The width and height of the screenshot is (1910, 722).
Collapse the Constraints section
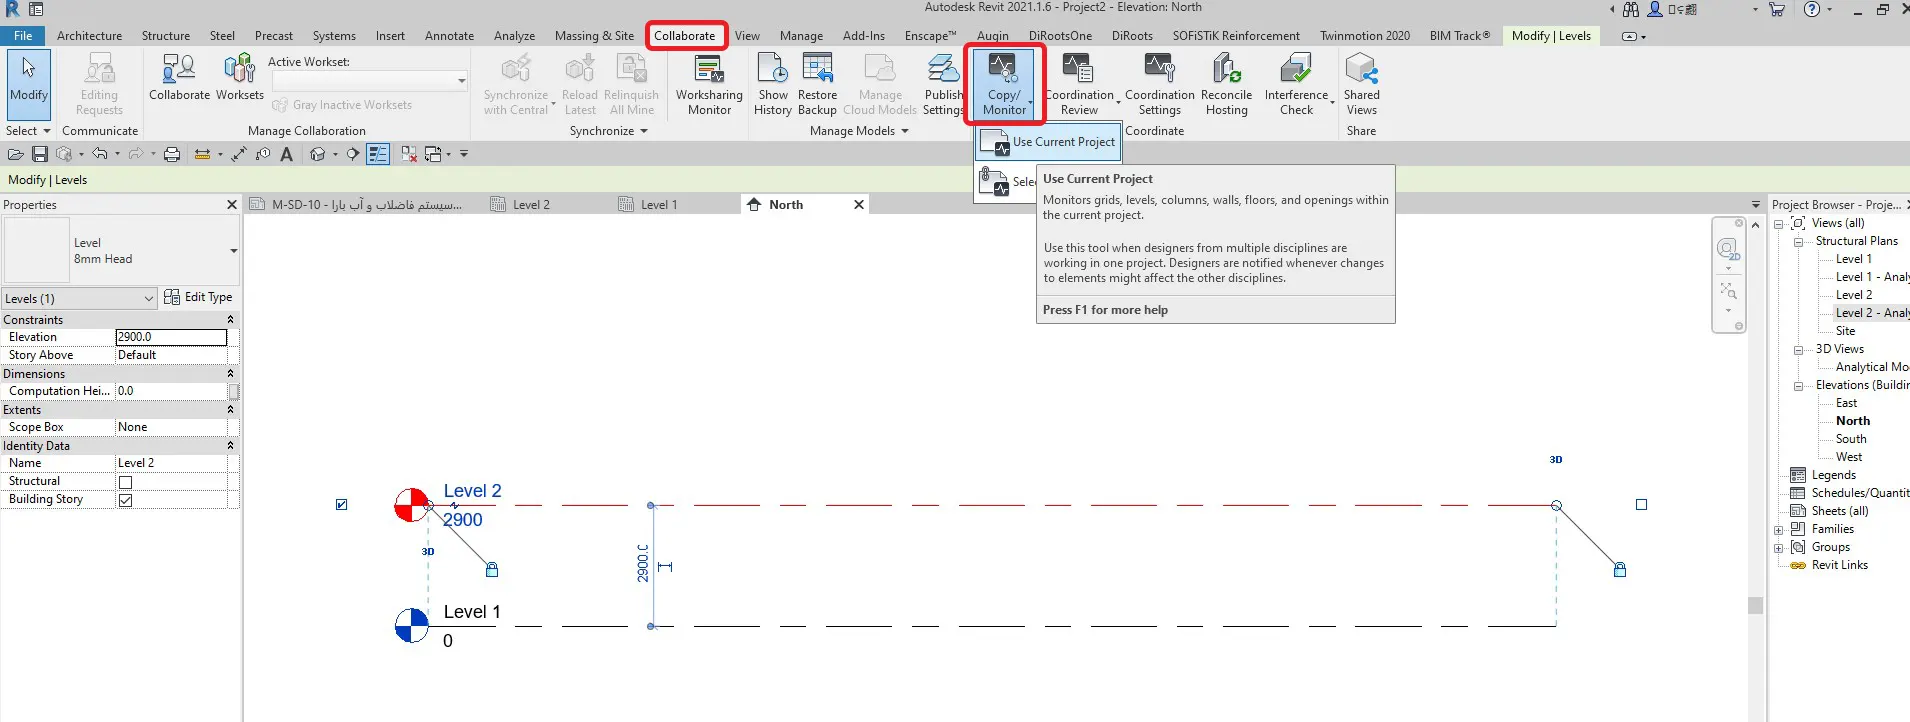[230, 320]
